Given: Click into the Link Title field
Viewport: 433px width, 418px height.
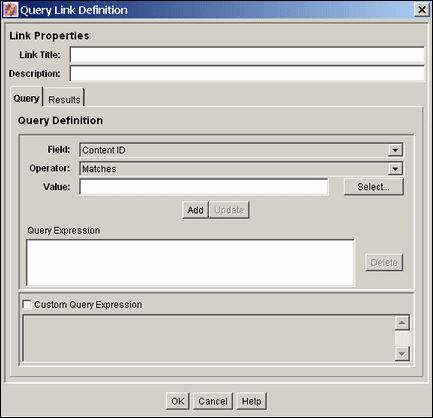Looking at the screenshot, I should (x=247, y=55).
